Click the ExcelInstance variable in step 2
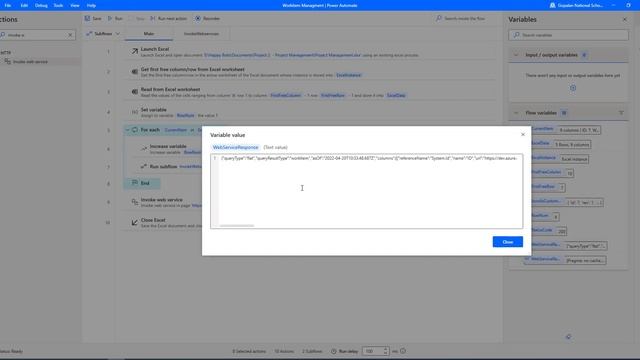This screenshot has height=360, width=640. click(349, 75)
